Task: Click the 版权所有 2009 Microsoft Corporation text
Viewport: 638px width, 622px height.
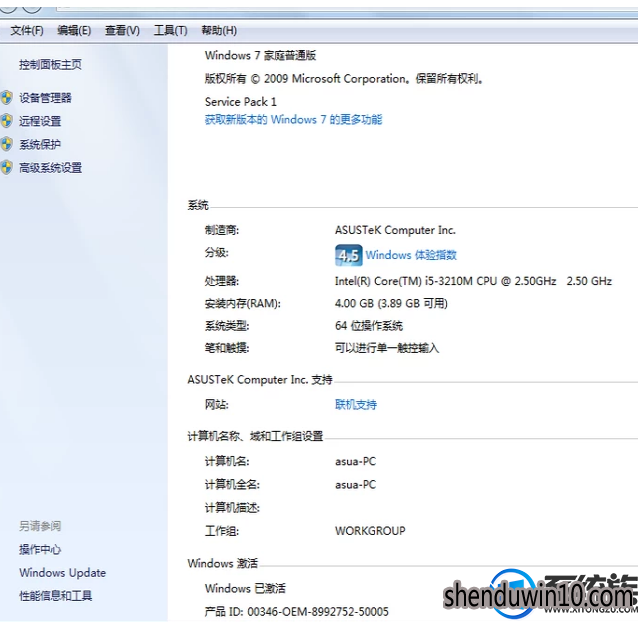Action: 344,79
